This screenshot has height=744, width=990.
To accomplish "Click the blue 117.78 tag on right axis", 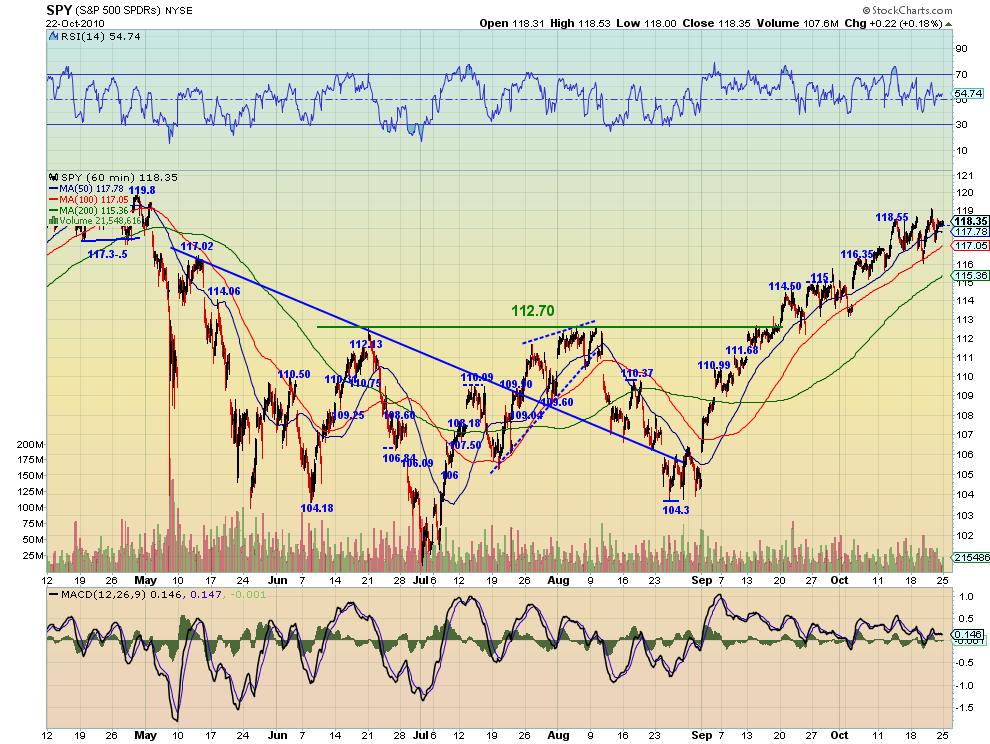I will click(x=971, y=232).
